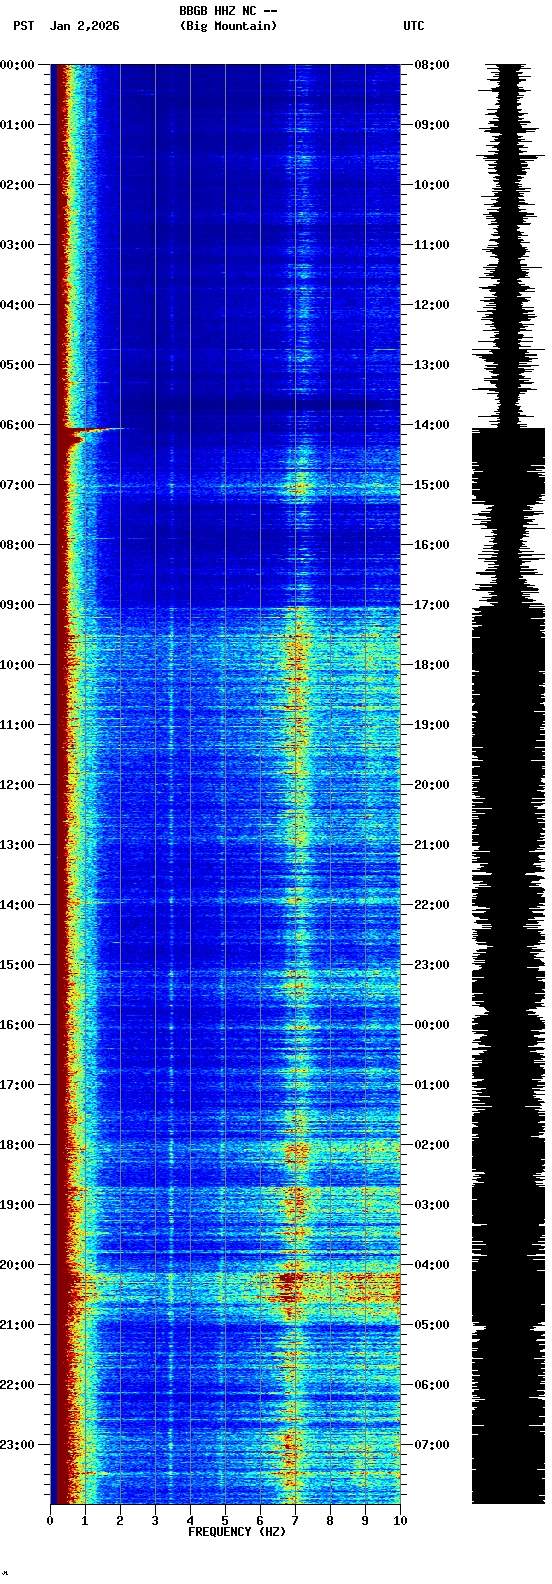This screenshot has height=1584, width=552.
Task: Click the 10 Hz frequency tick label
Action: tap(400, 1521)
